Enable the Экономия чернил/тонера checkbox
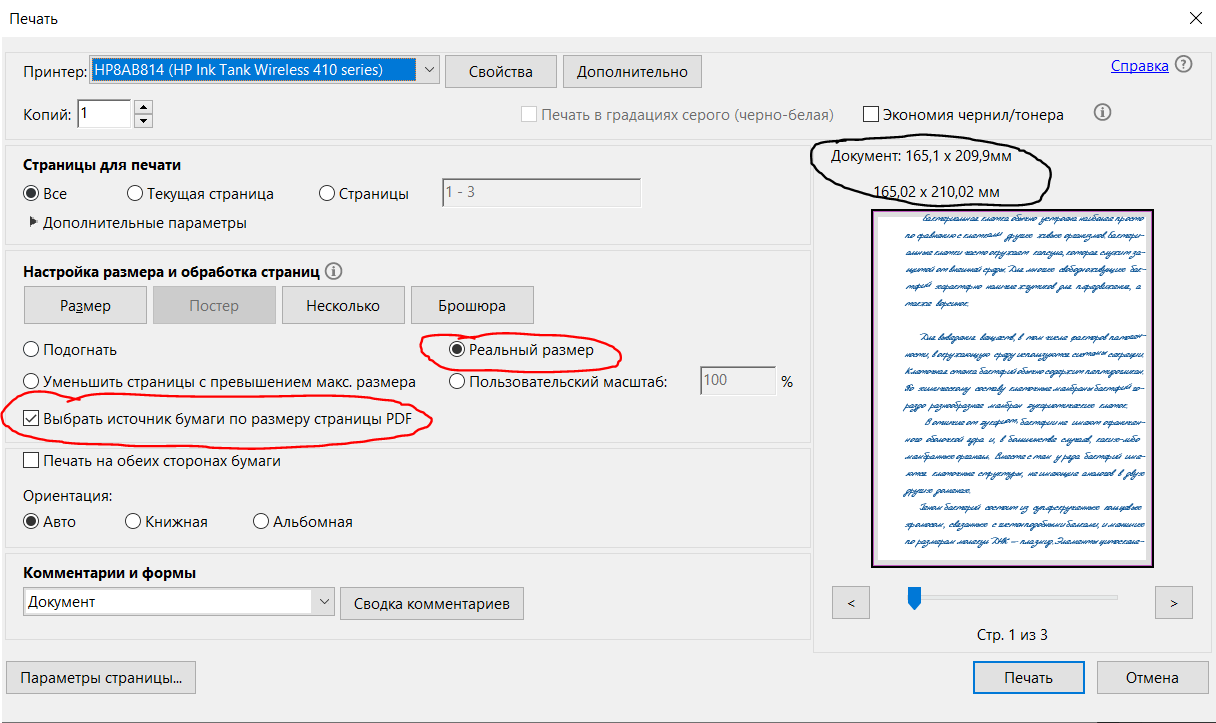 click(871, 115)
